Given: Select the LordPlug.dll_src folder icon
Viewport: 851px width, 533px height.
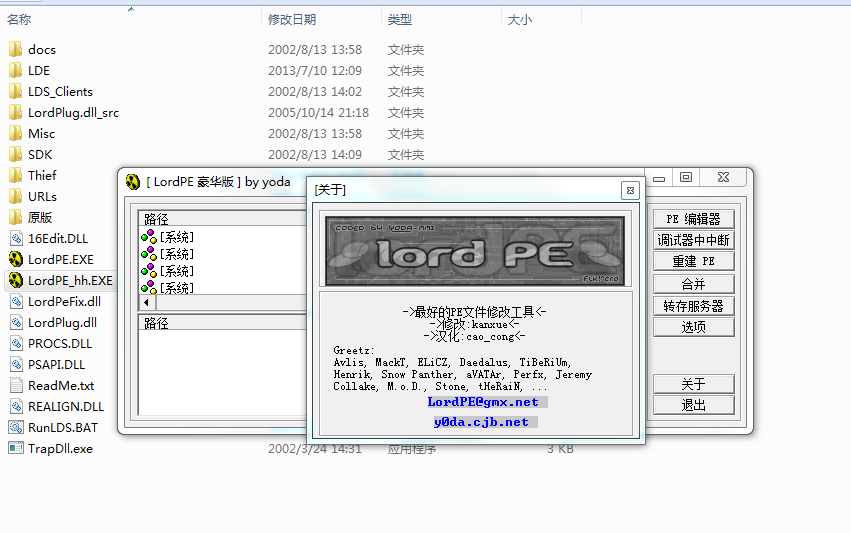Looking at the screenshot, I should coord(16,112).
